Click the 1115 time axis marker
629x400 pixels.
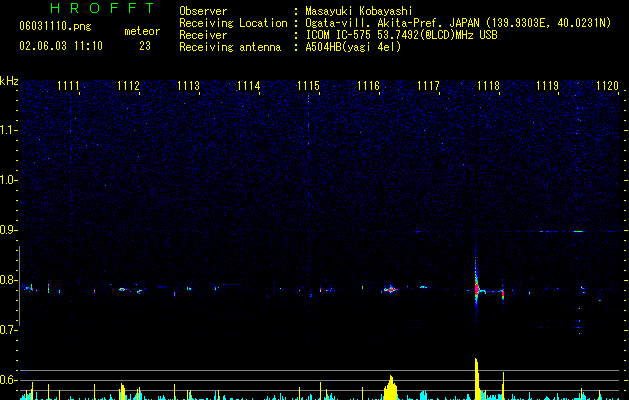point(308,86)
